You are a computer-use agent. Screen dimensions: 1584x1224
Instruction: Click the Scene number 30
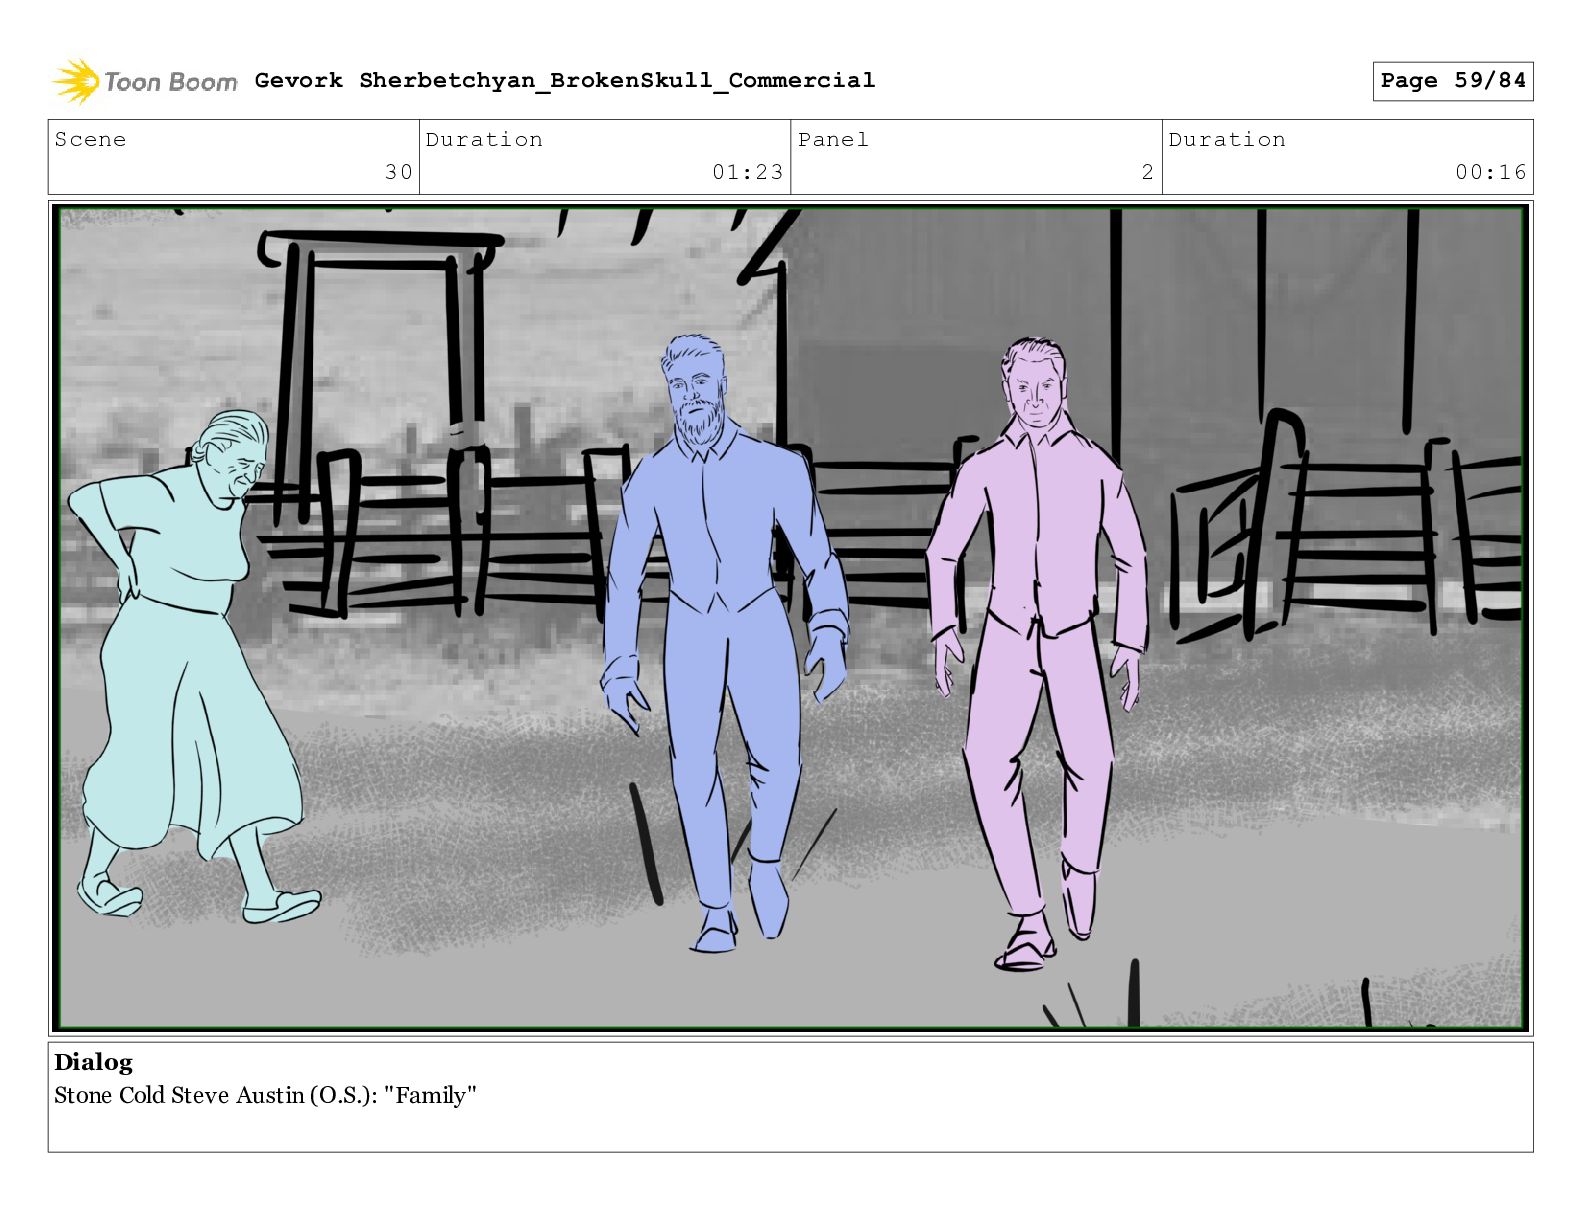pyautogui.click(x=399, y=172)
